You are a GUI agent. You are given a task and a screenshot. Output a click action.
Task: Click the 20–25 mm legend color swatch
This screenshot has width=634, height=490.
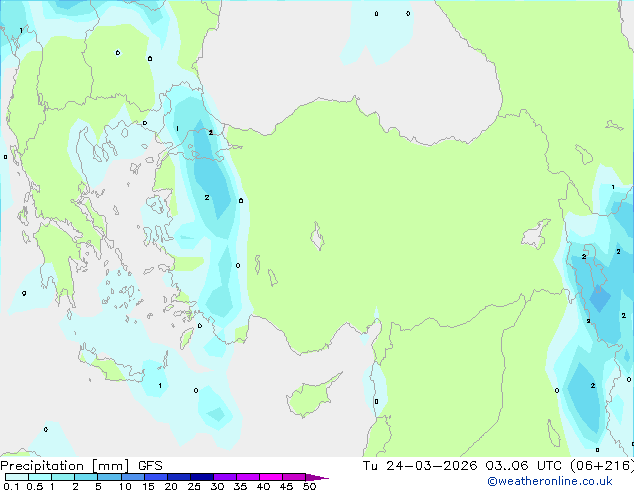coord(179,477)
